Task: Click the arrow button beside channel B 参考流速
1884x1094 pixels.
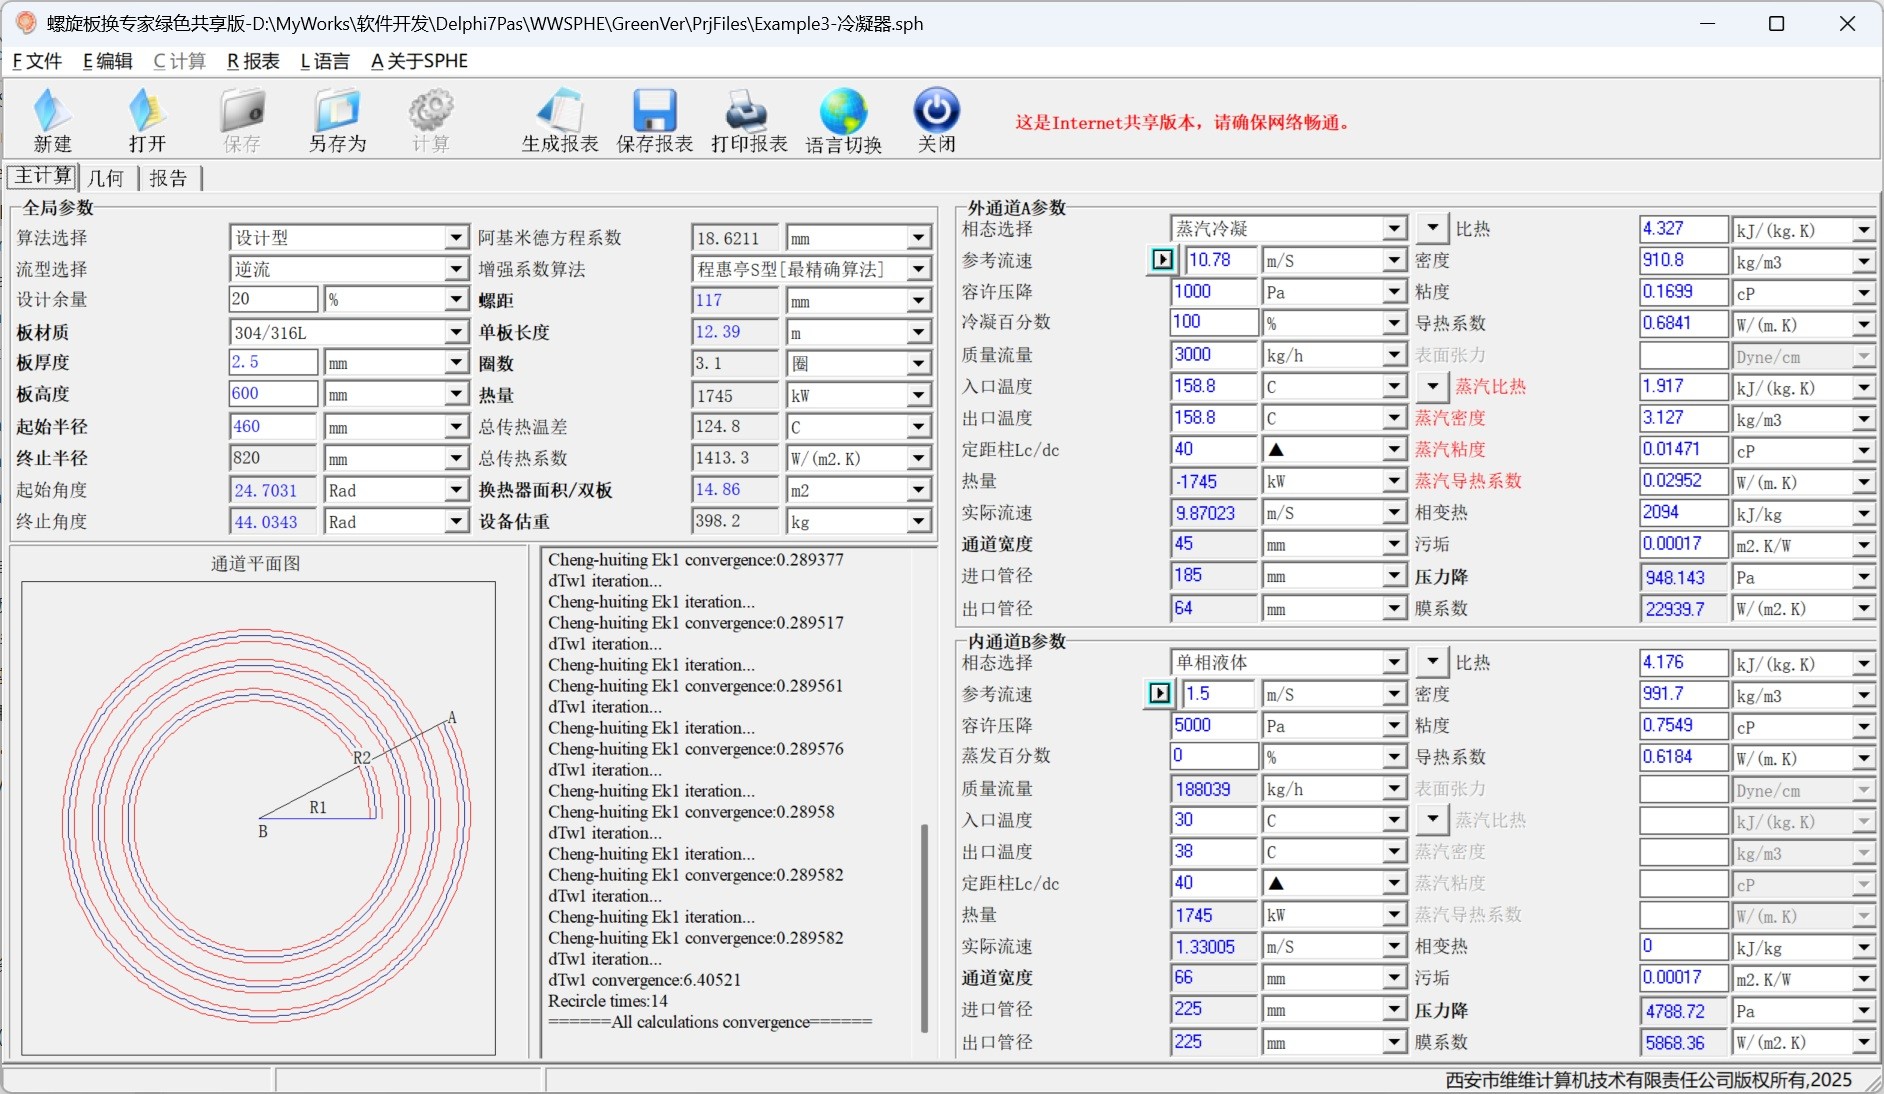Action: [1159, 693]
